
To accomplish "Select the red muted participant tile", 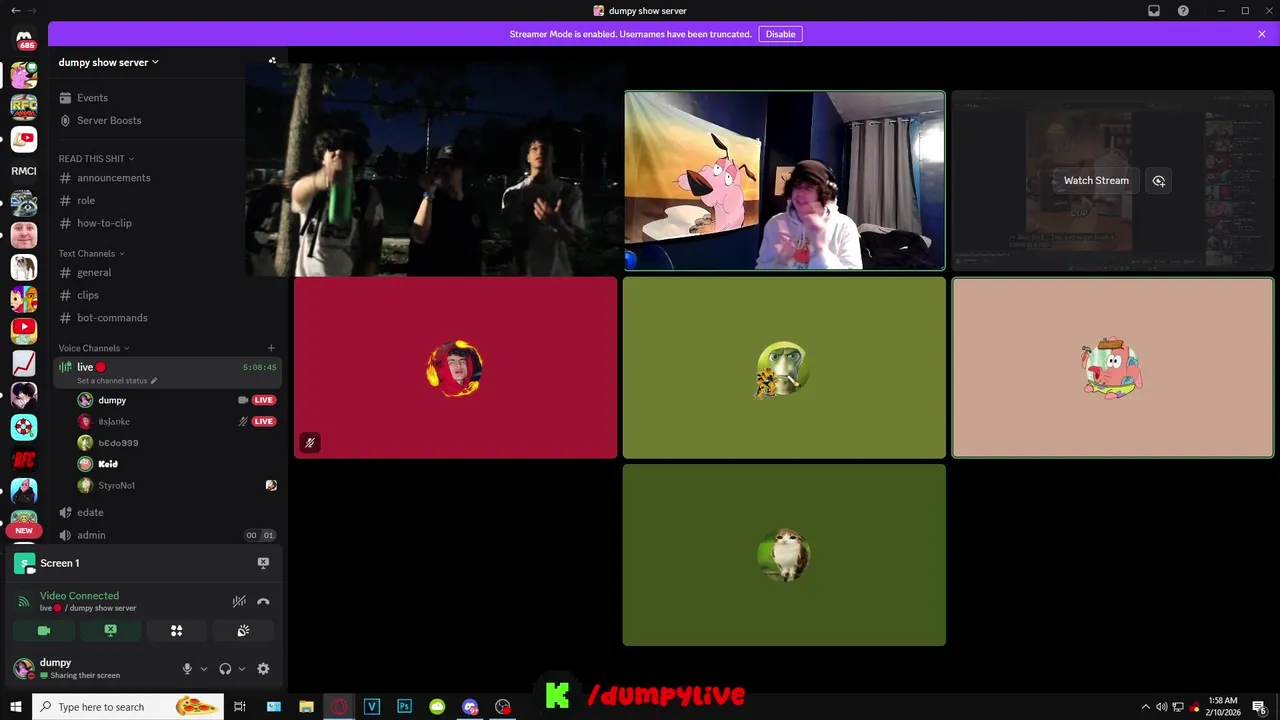I will pos(456,368).
